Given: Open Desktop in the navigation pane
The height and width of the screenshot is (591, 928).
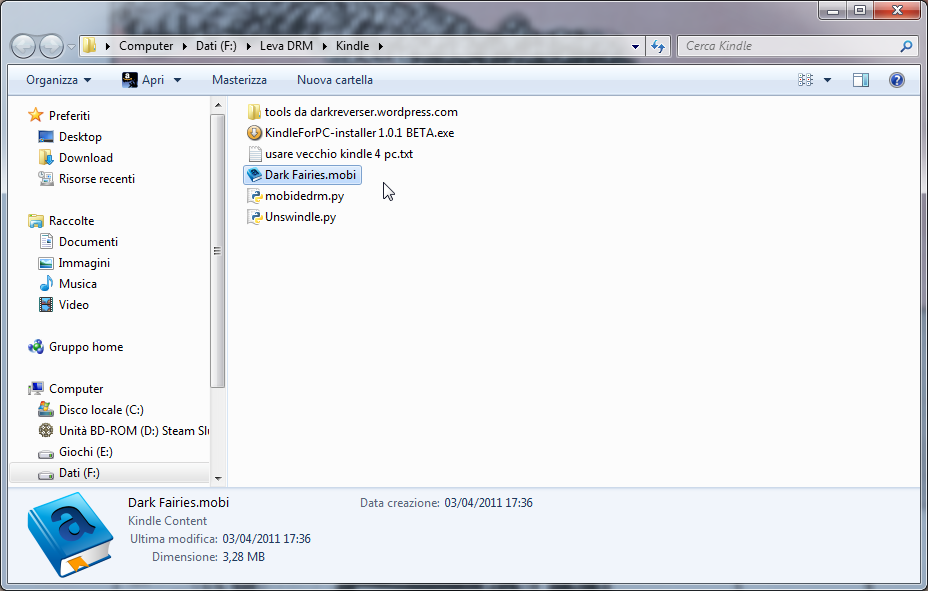Looking at the screenshot, I should click(x=80, y=137).
